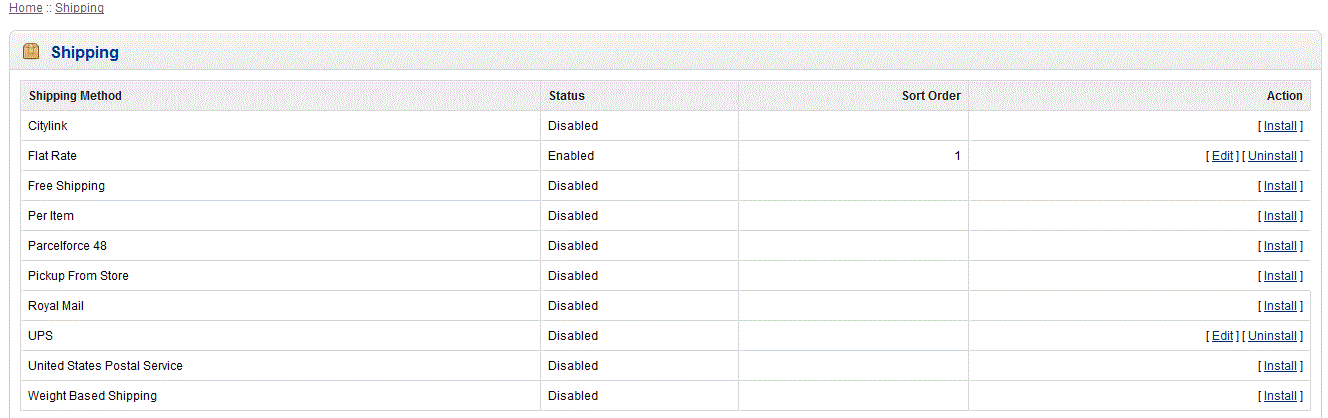Uninstall the Flat Rate shipping method

1272,156
